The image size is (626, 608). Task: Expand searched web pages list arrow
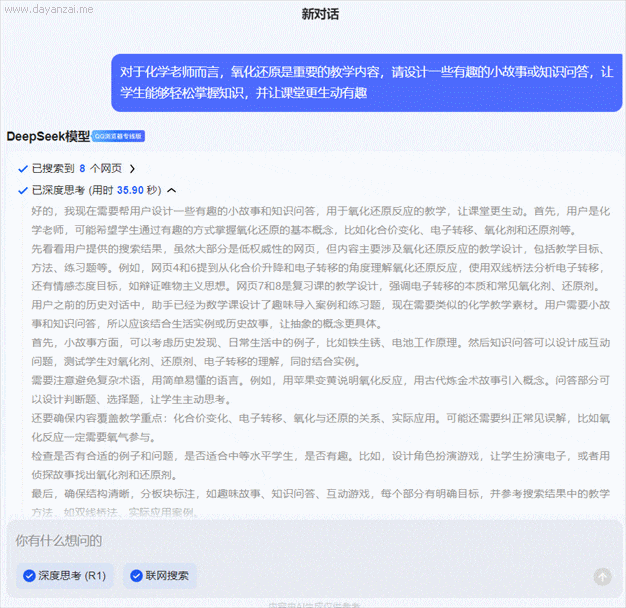click(132, 169)
